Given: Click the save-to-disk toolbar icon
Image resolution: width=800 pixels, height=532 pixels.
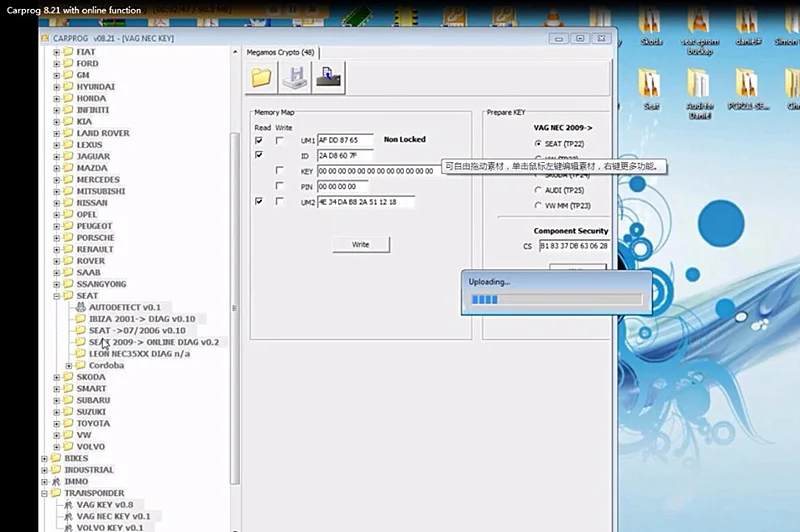Looking at the screenshot, I should 295,78.
